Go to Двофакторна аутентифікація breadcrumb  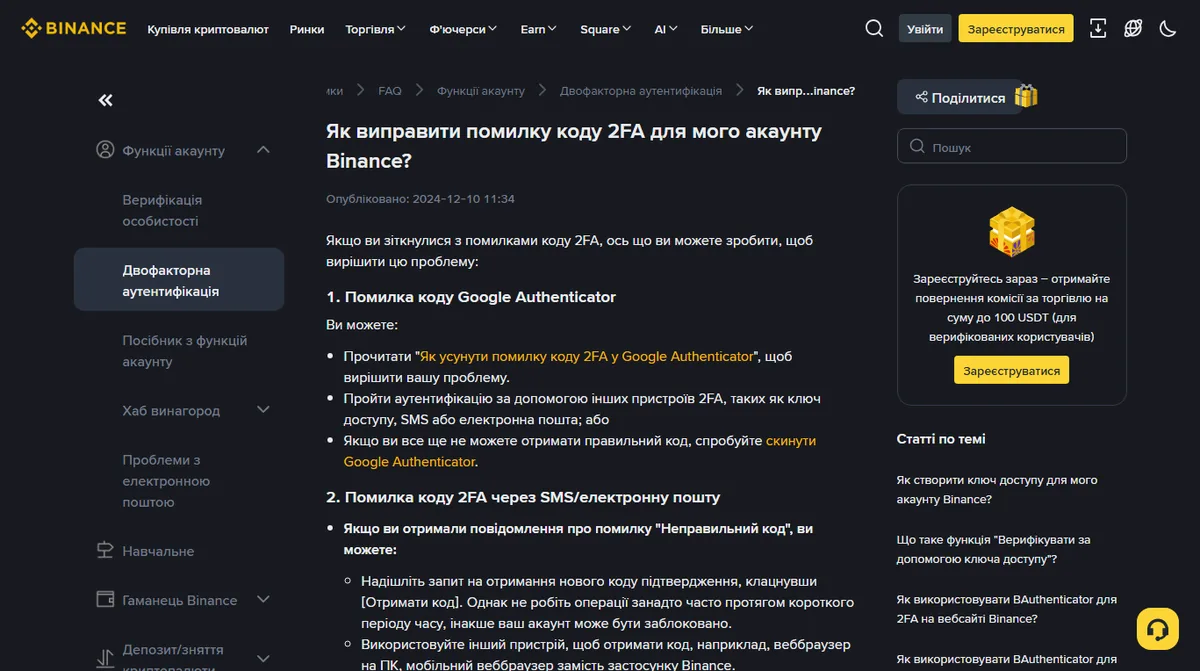[641, 90]
